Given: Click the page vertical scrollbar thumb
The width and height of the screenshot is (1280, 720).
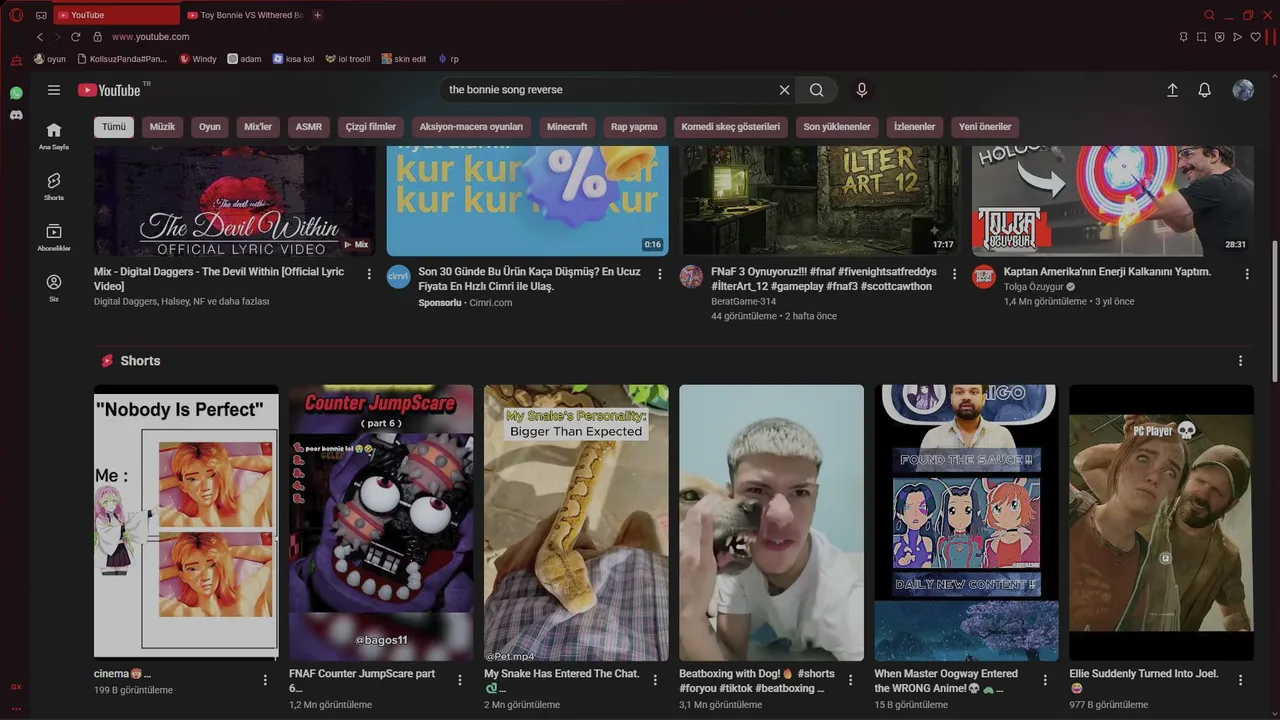Looking at the screenshot, I should point(1274,310).
